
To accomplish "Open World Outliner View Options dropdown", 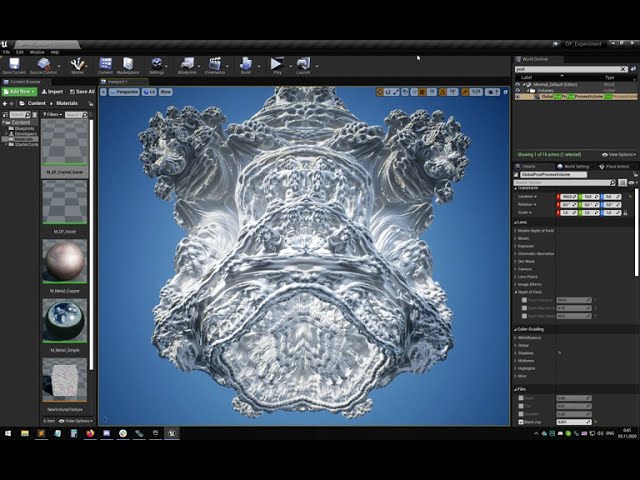I will [x=619, y=155].
